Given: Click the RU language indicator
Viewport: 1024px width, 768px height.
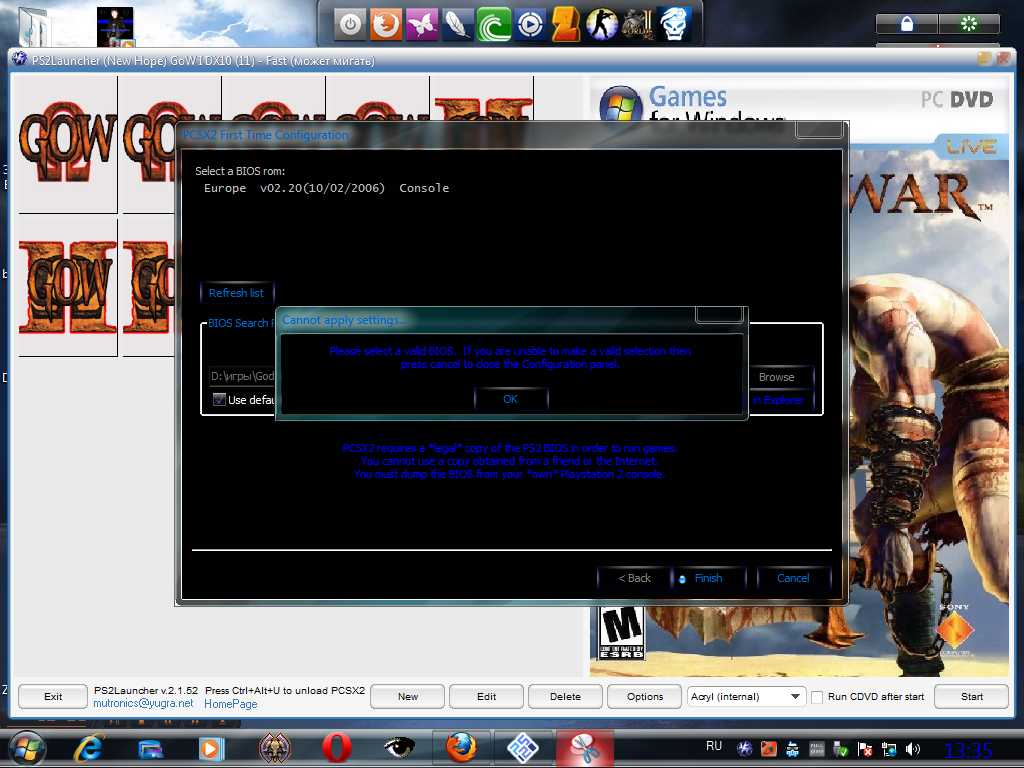Looking at the screenshot, I should (714, 746).
